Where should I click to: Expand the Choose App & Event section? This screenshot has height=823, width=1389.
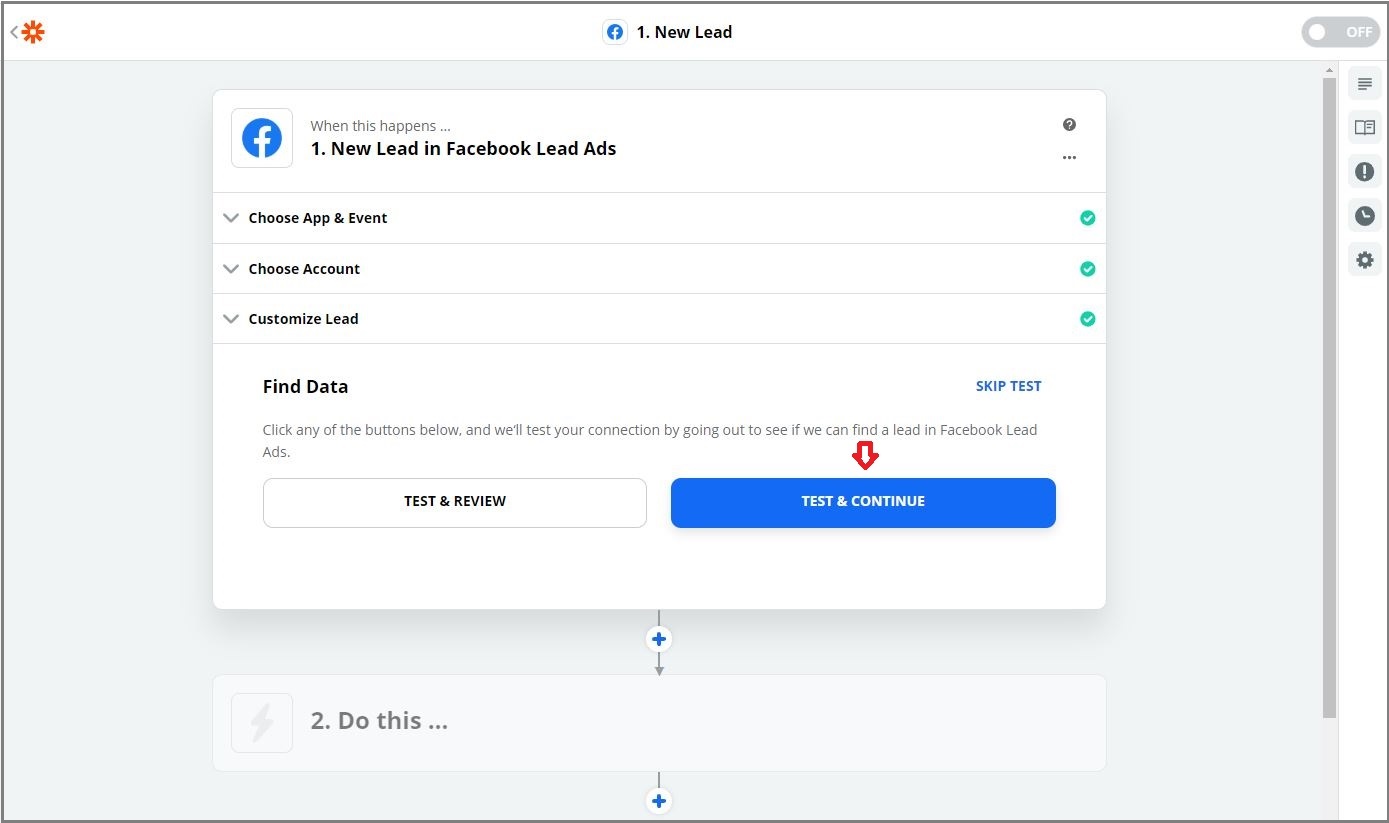pyautogui.click(x=659, y=218)
